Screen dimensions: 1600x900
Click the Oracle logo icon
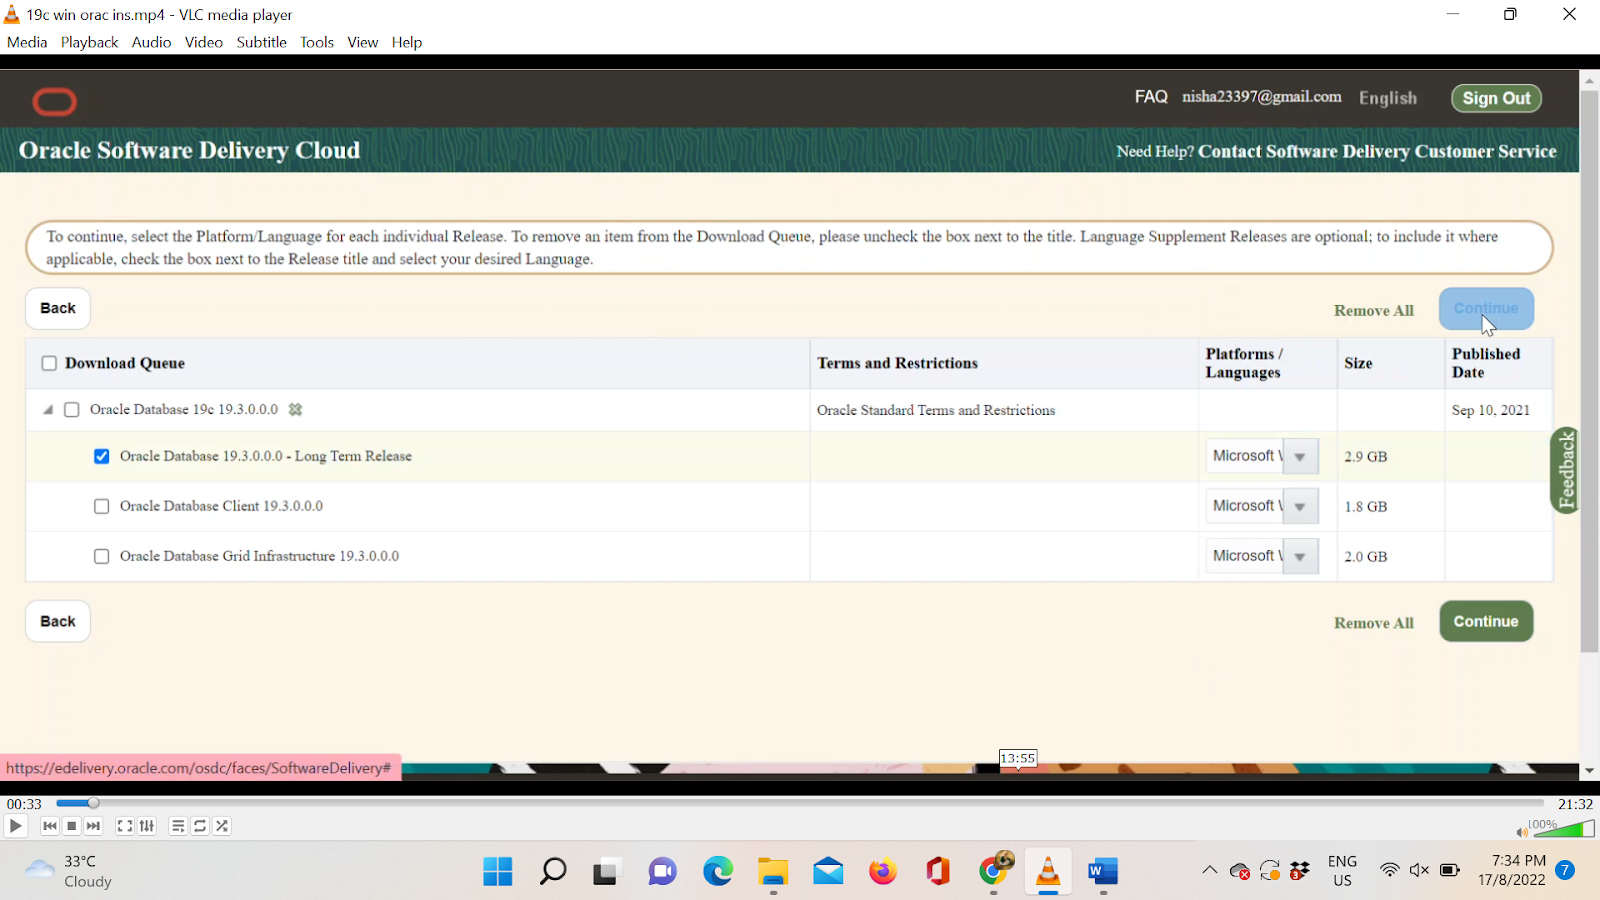point(54,101)
